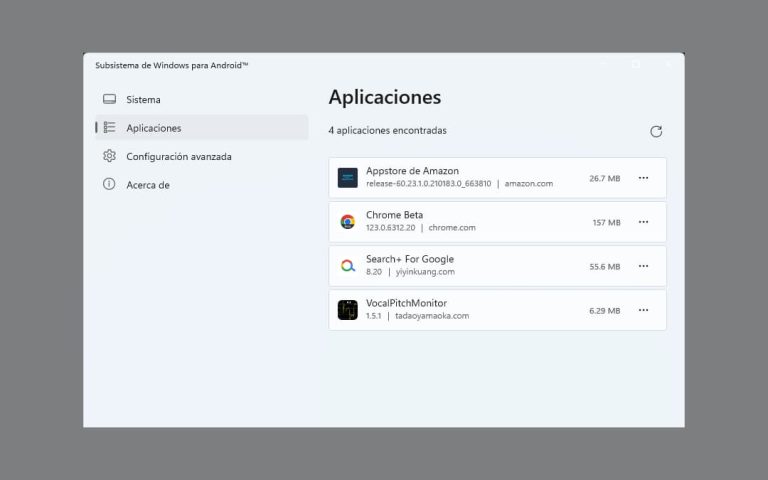The height and width of the screenshot is (480, 768).
Task: Click the 157 MB size value
Action: [x=606, y=222]
